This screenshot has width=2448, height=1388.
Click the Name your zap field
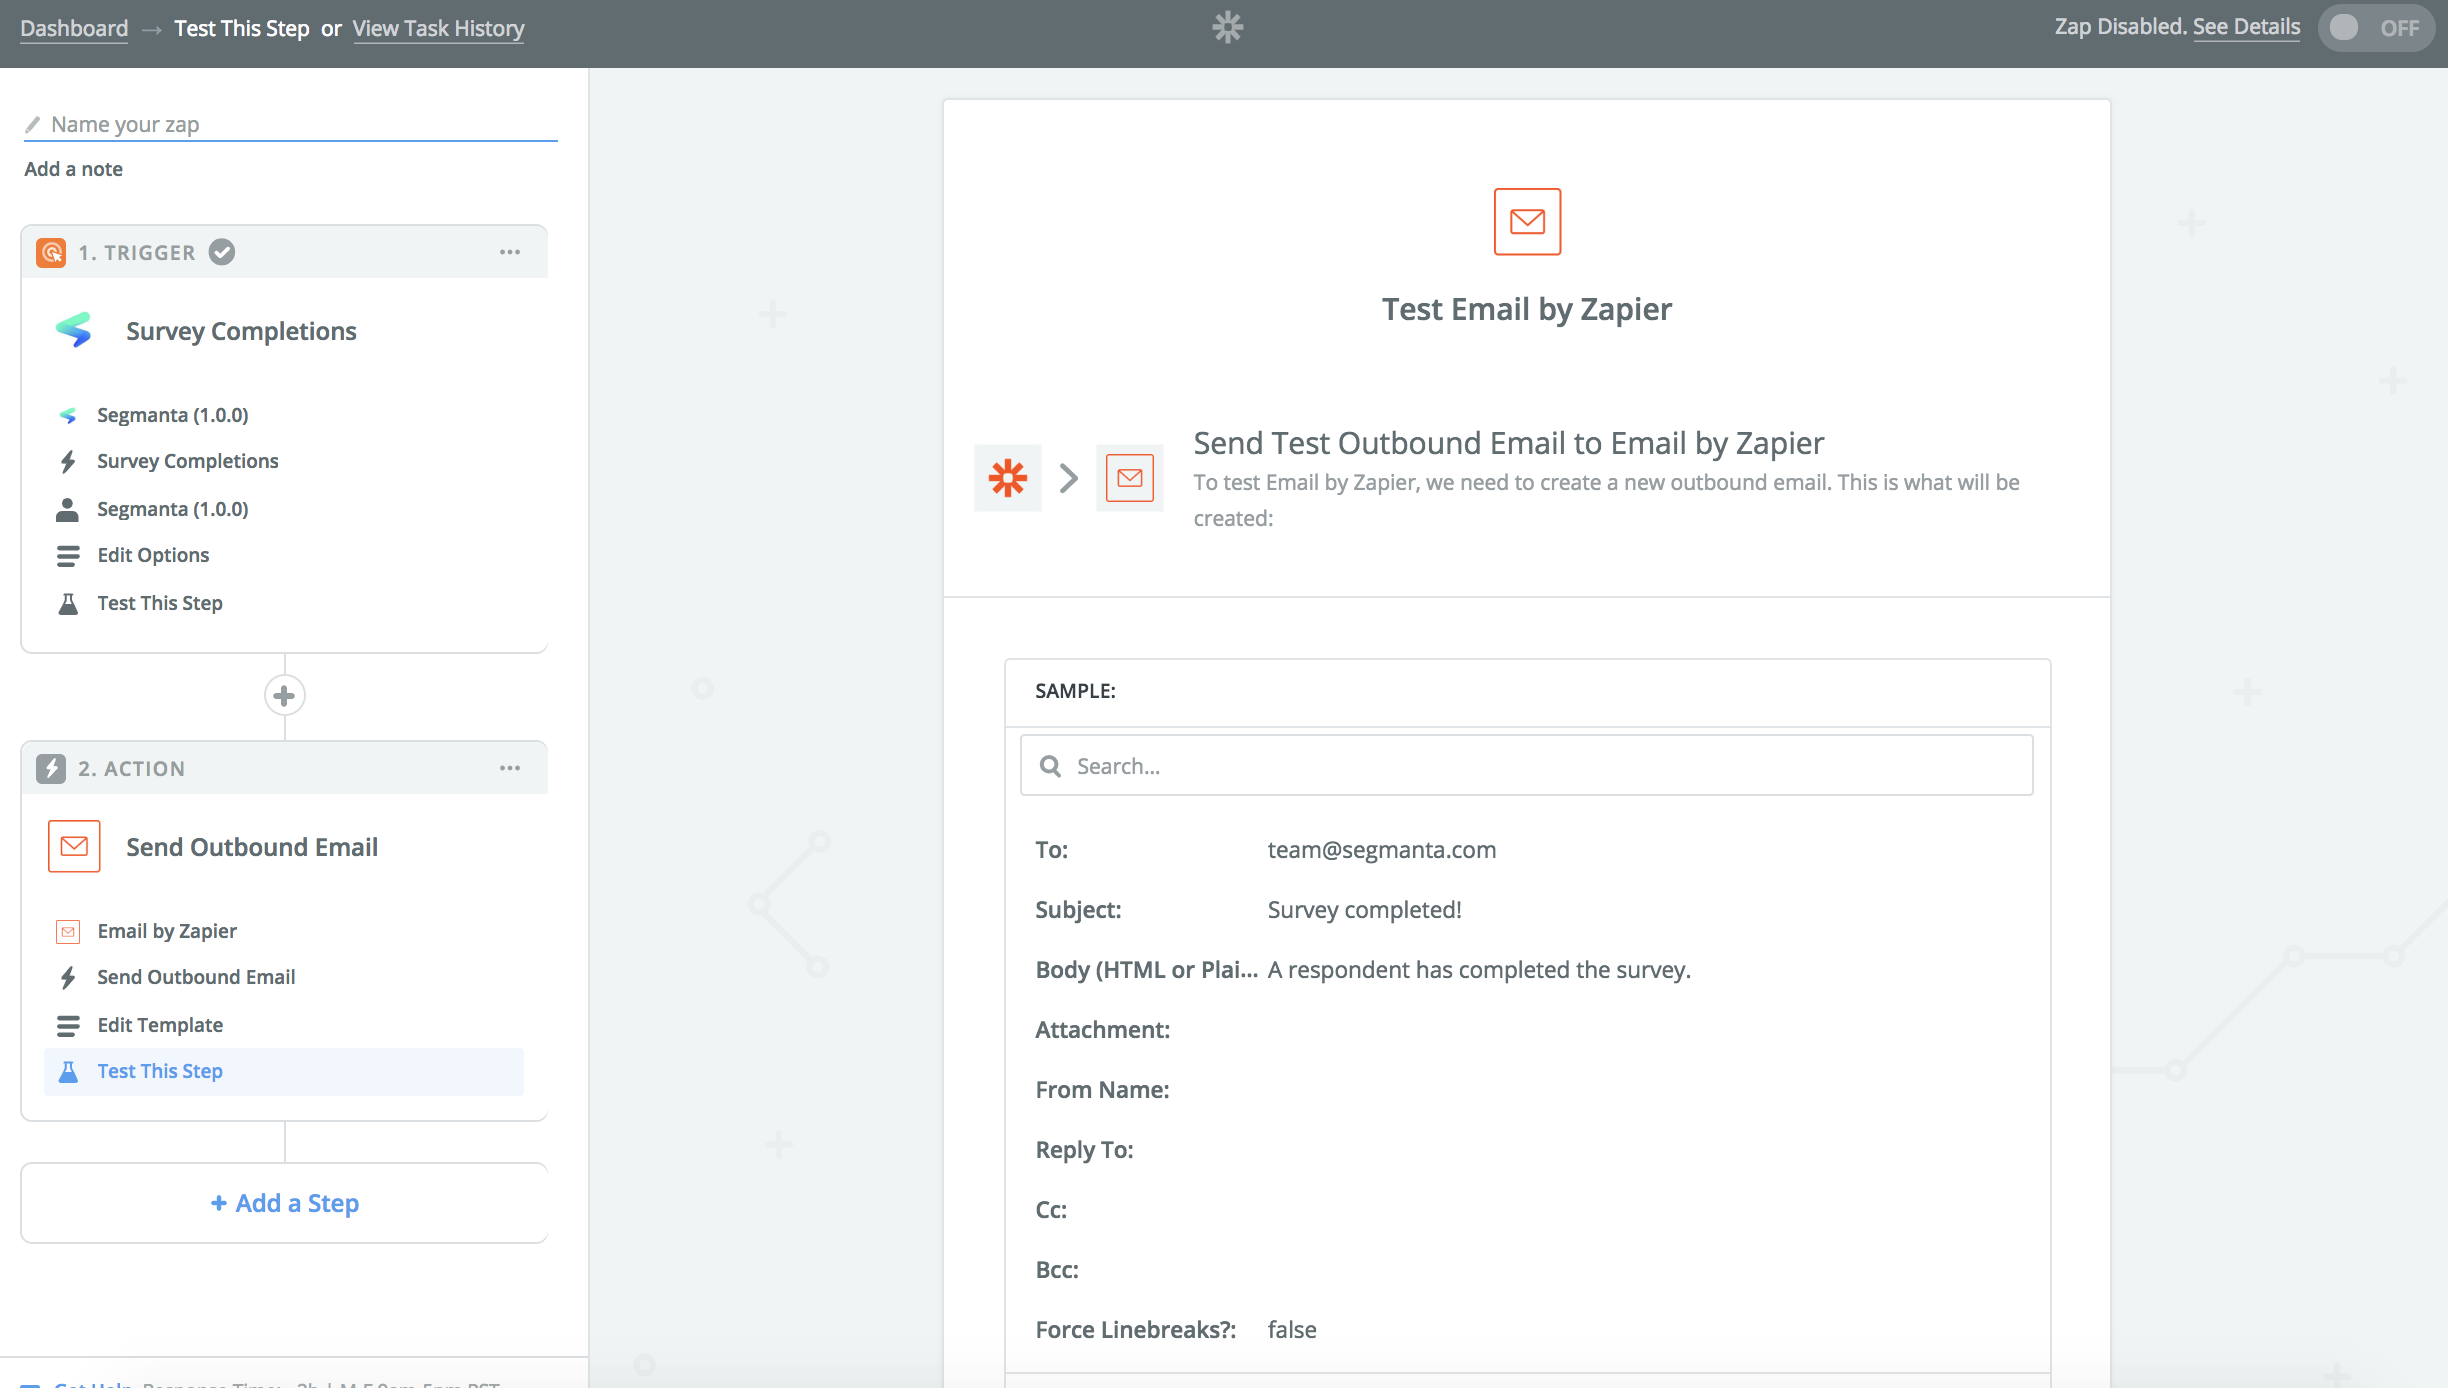(290, 124)
